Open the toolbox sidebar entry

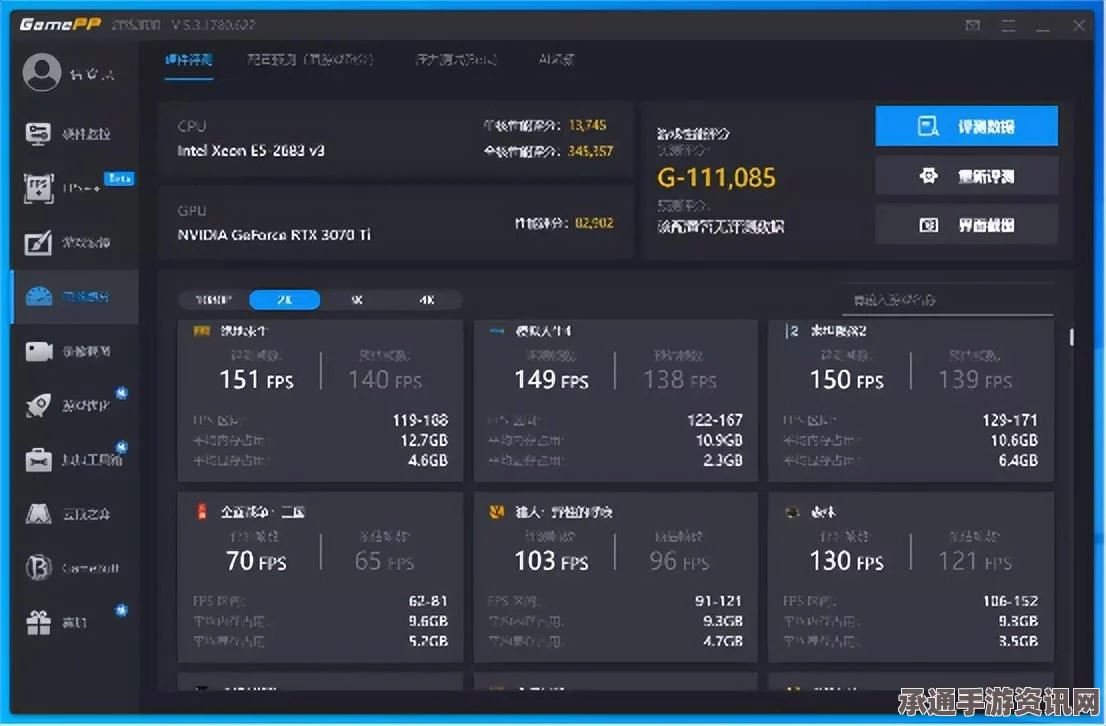point(73,460)
